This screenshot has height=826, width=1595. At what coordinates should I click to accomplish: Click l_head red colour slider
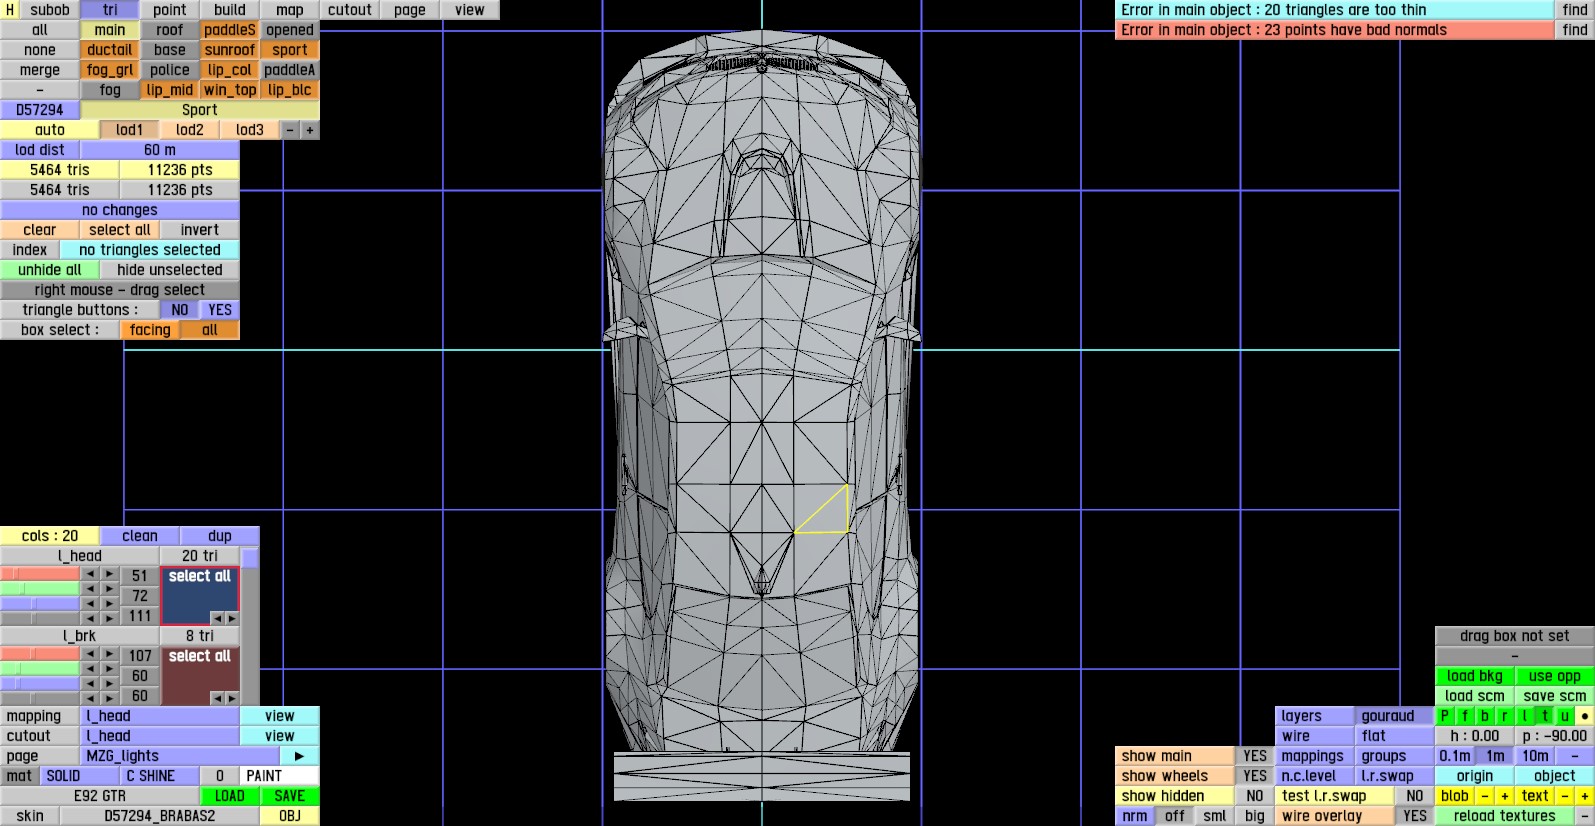(40, 574)
